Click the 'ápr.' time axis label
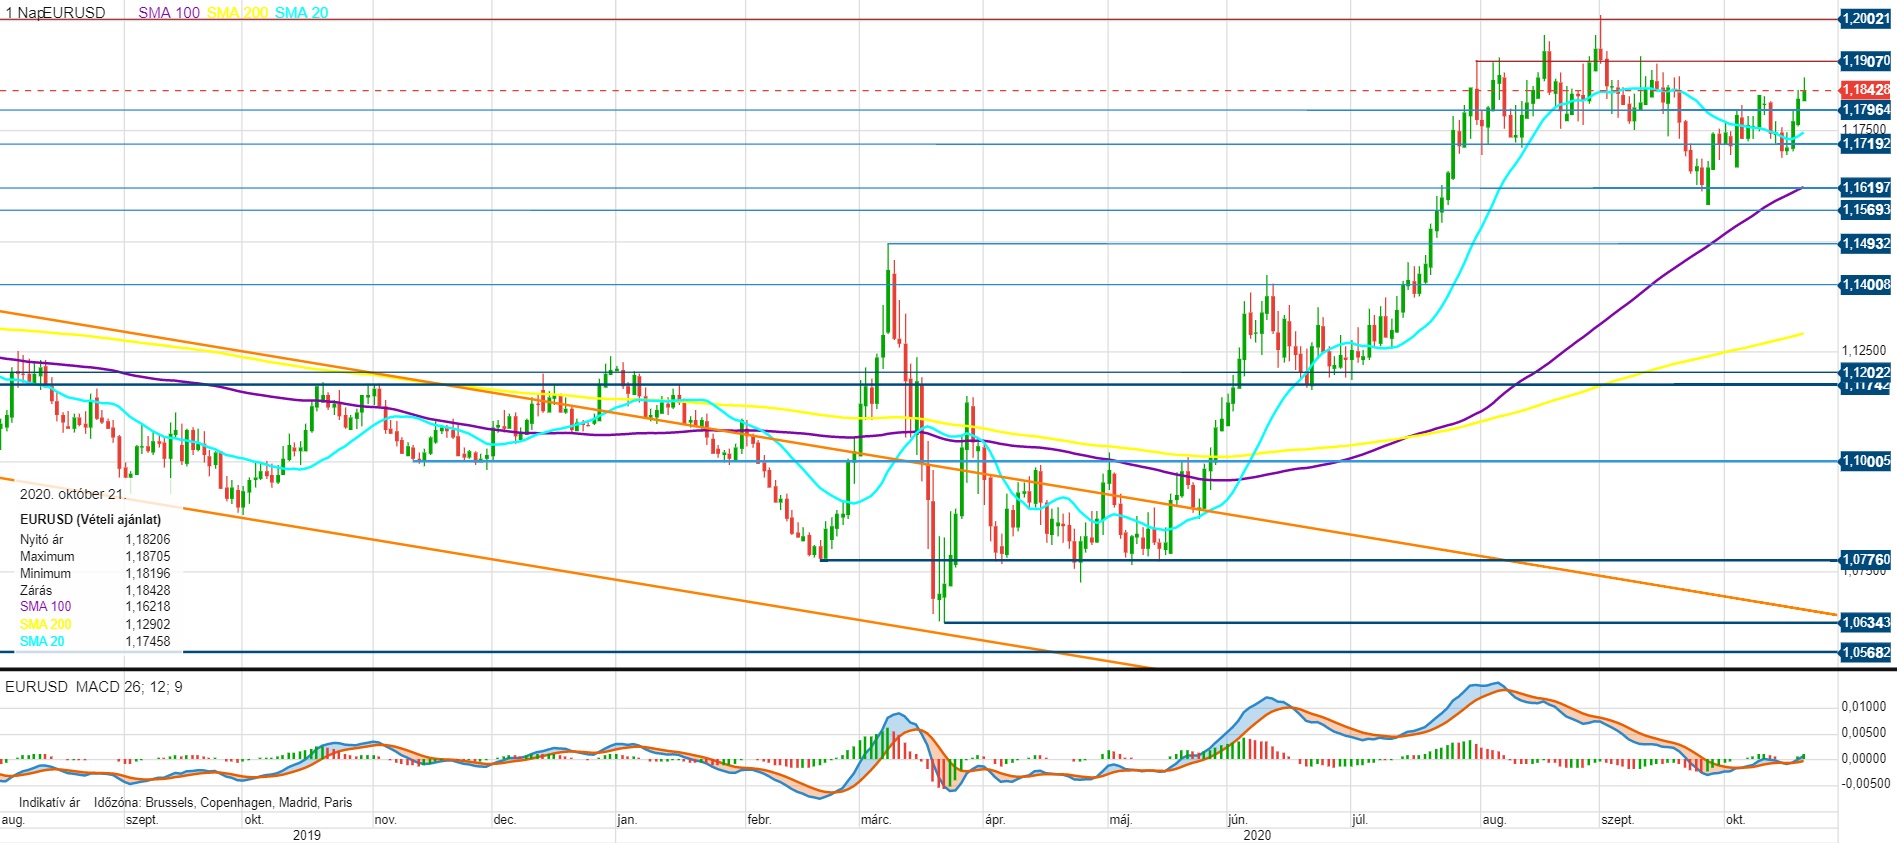 pyautogui.click(x=995, y=820)
